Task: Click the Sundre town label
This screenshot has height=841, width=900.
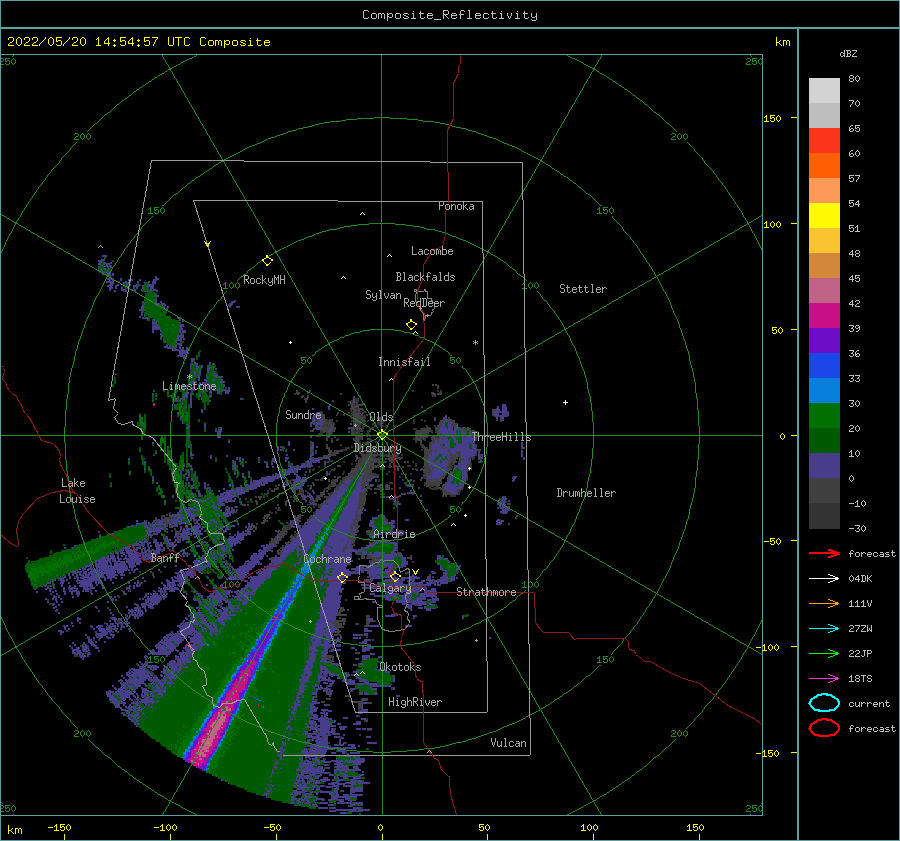Action: 303,414
